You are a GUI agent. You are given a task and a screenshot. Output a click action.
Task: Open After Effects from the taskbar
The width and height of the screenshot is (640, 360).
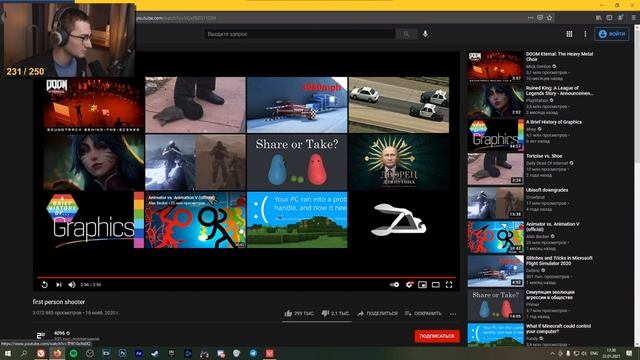pos(139,353)
